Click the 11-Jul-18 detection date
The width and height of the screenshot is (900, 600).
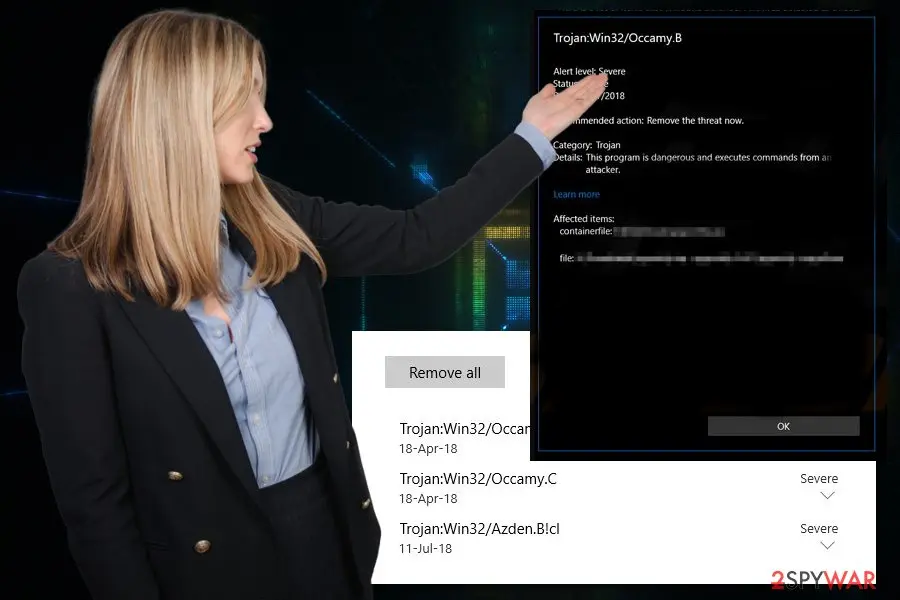point(425,549)
